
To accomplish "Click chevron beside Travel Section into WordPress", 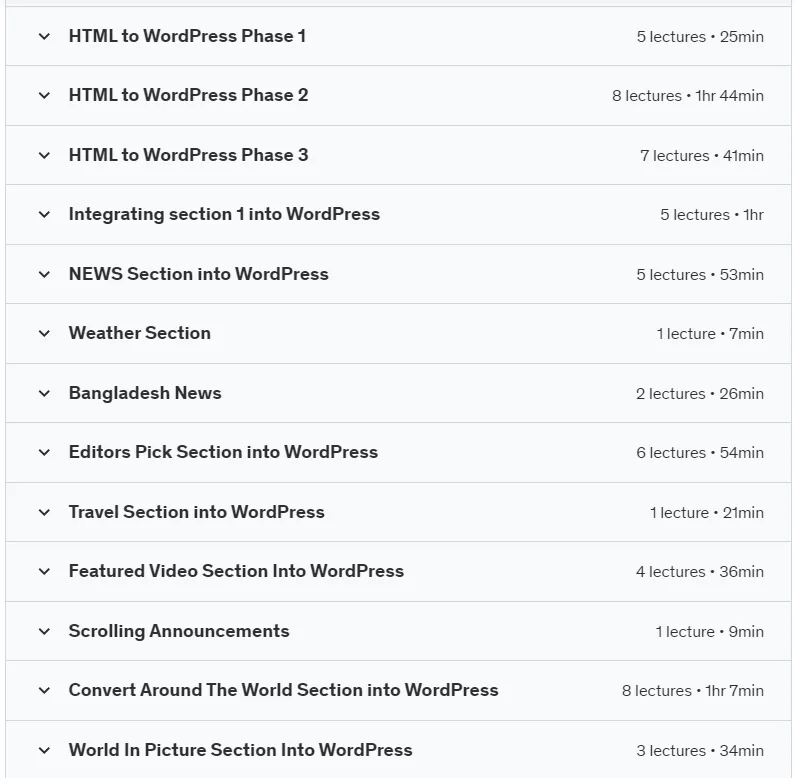I will tap(45, 512).
